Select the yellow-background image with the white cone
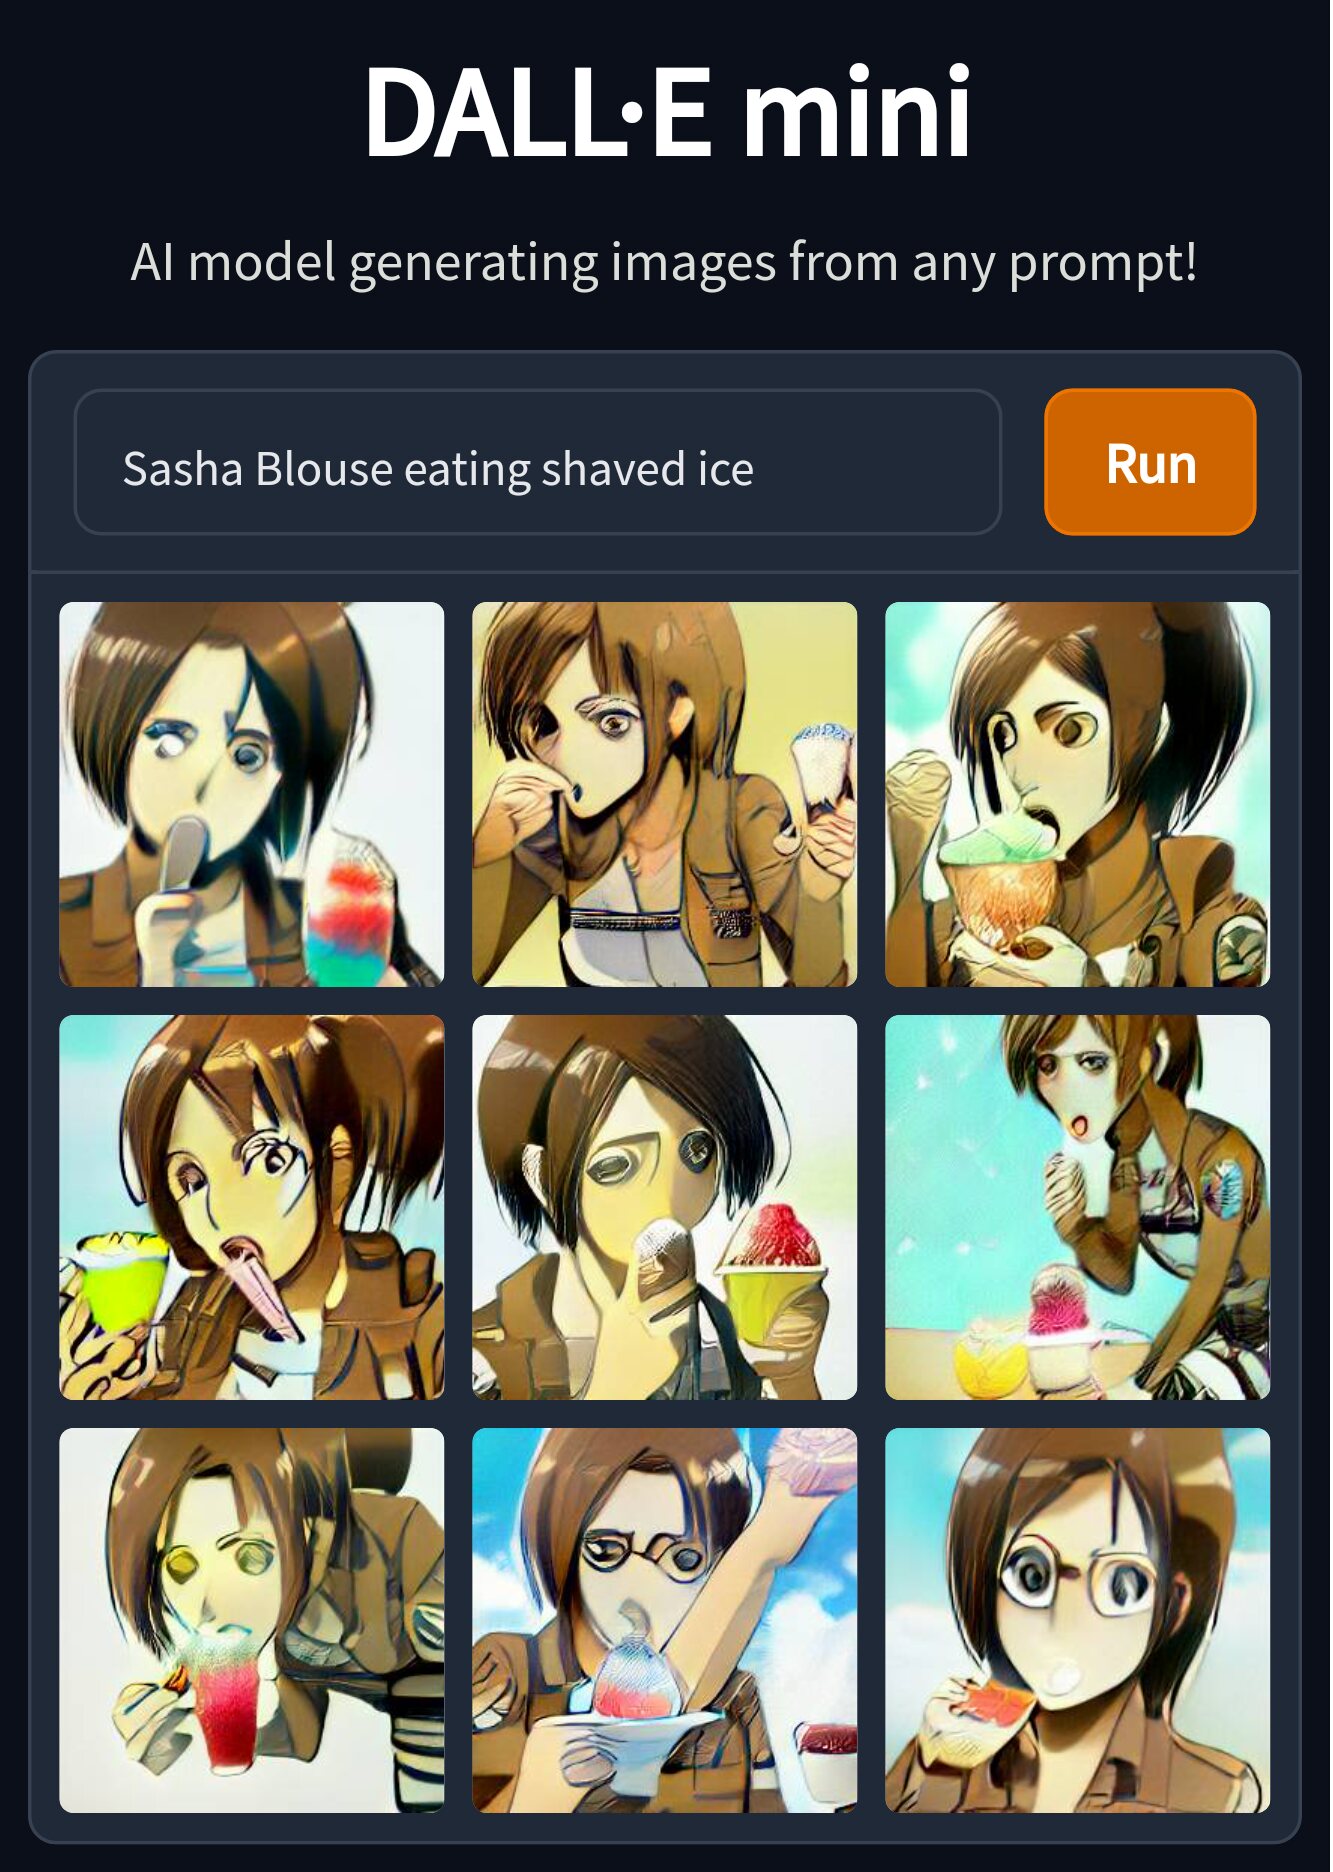Viewport: 1333px width, 1872px height. click(x=665, y=795)
